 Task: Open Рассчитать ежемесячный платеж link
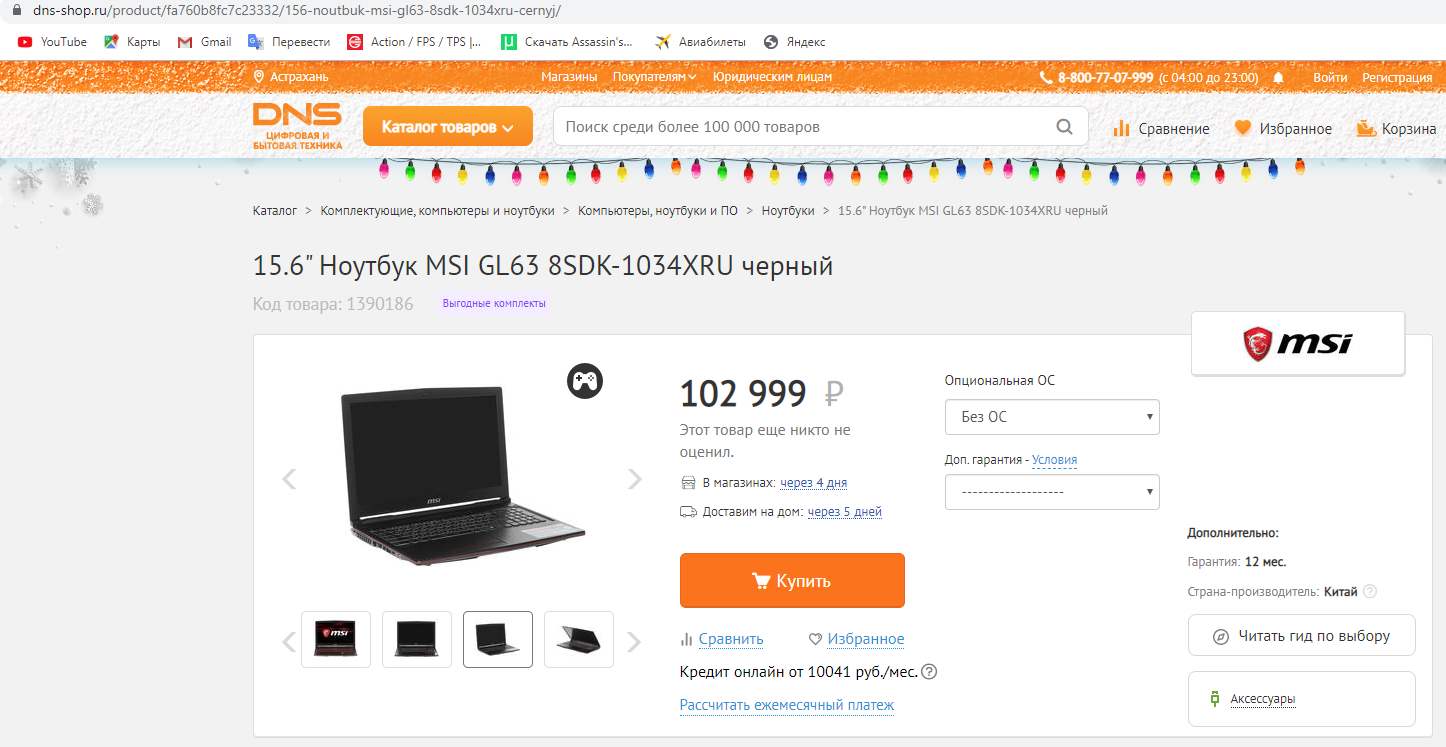pos(787,705)
